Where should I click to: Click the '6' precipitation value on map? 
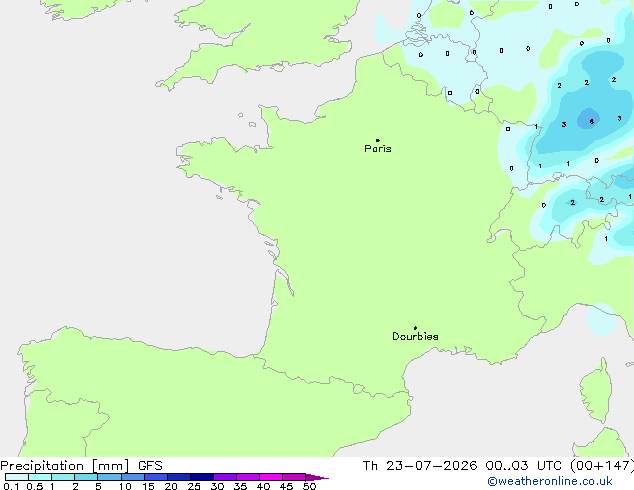(592, 121)
